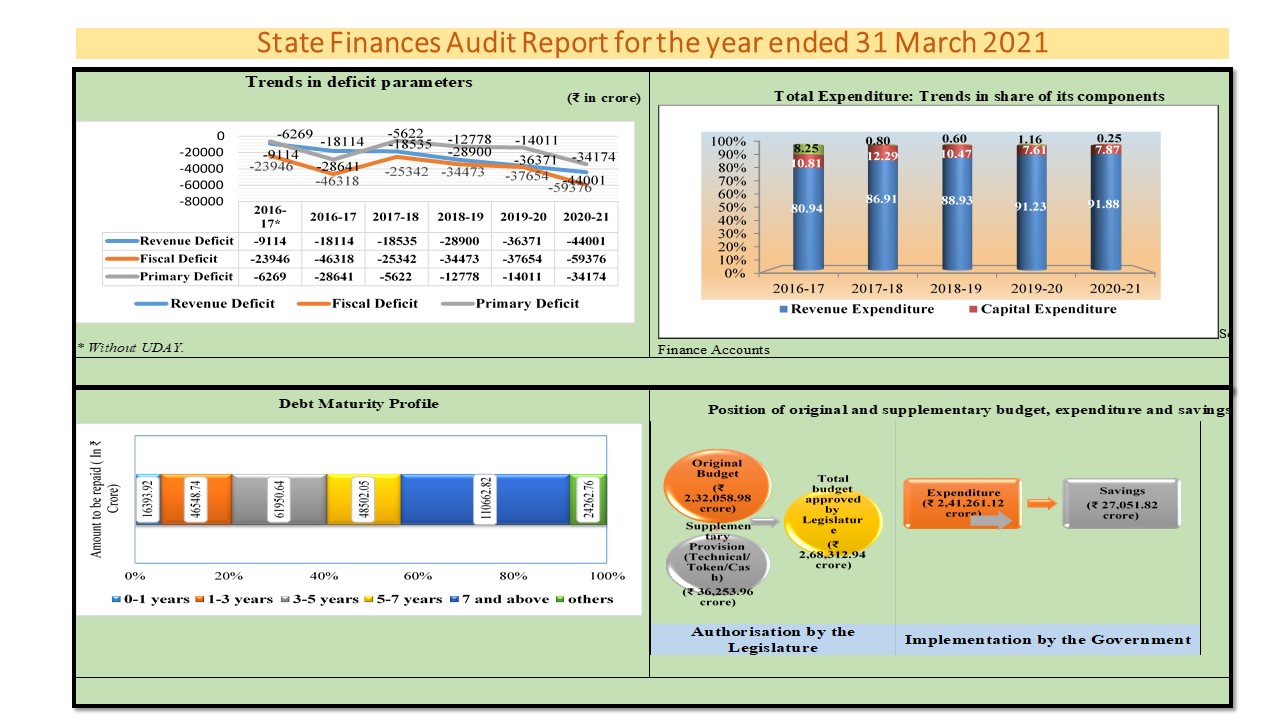Click the "2016-17*" column header in deficit table
Screen dimensions: 1280x720
(271, 217)
